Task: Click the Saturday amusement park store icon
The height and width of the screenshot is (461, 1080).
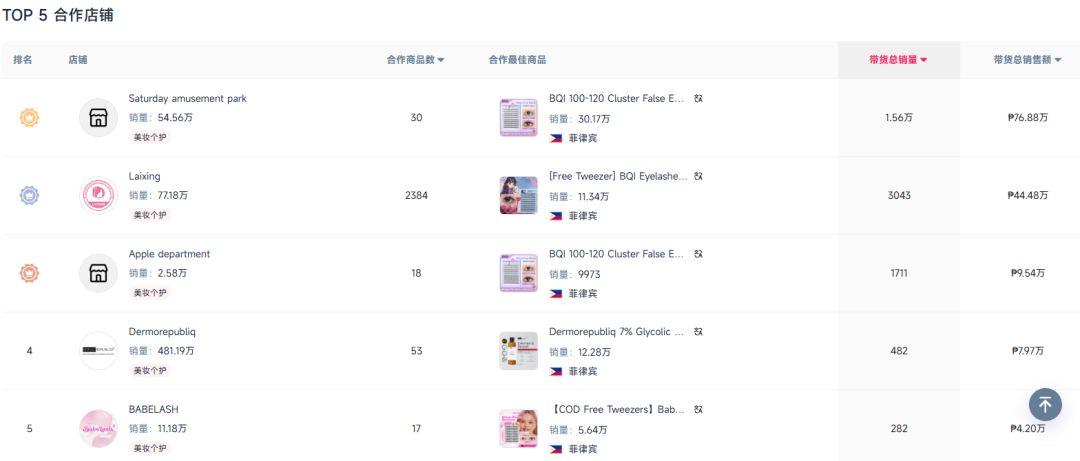Action: tap(98, 118)
